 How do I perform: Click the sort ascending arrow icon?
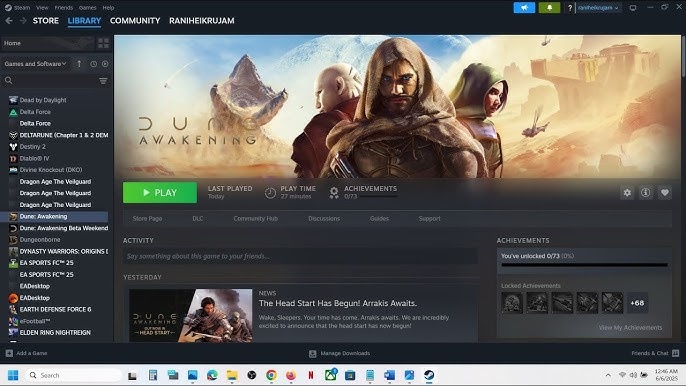(79, 64)
